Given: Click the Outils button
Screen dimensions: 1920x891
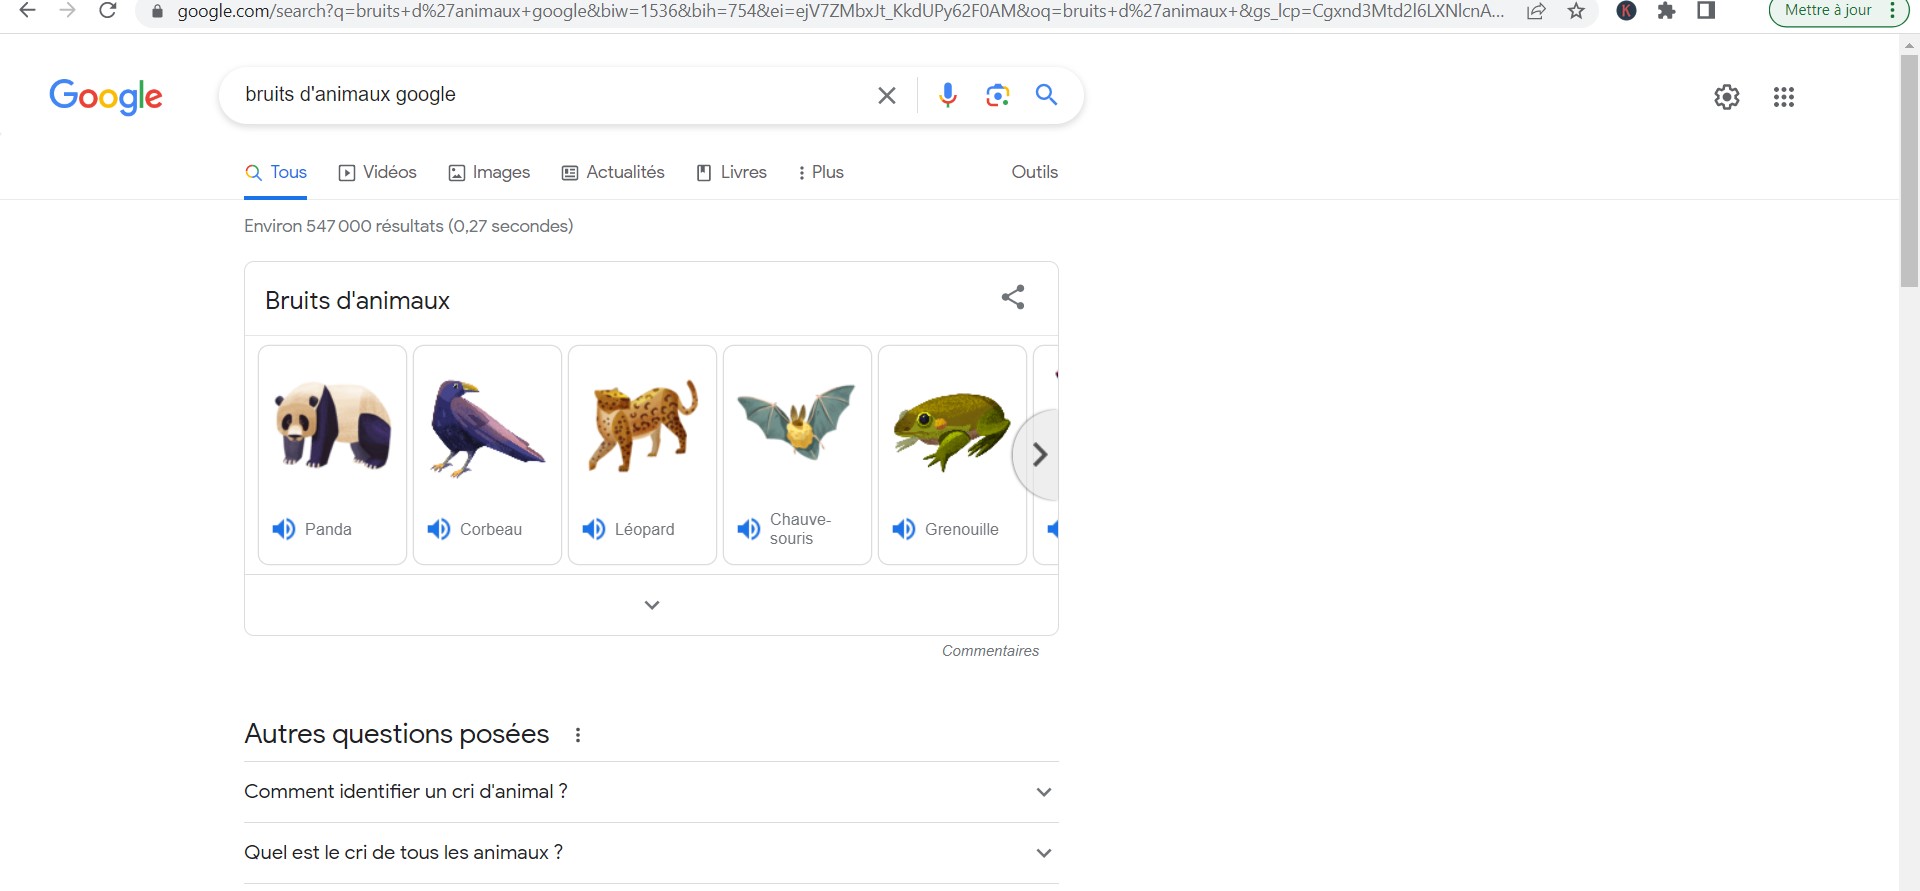Looking at the screenshot, I should pos(1034,172).
